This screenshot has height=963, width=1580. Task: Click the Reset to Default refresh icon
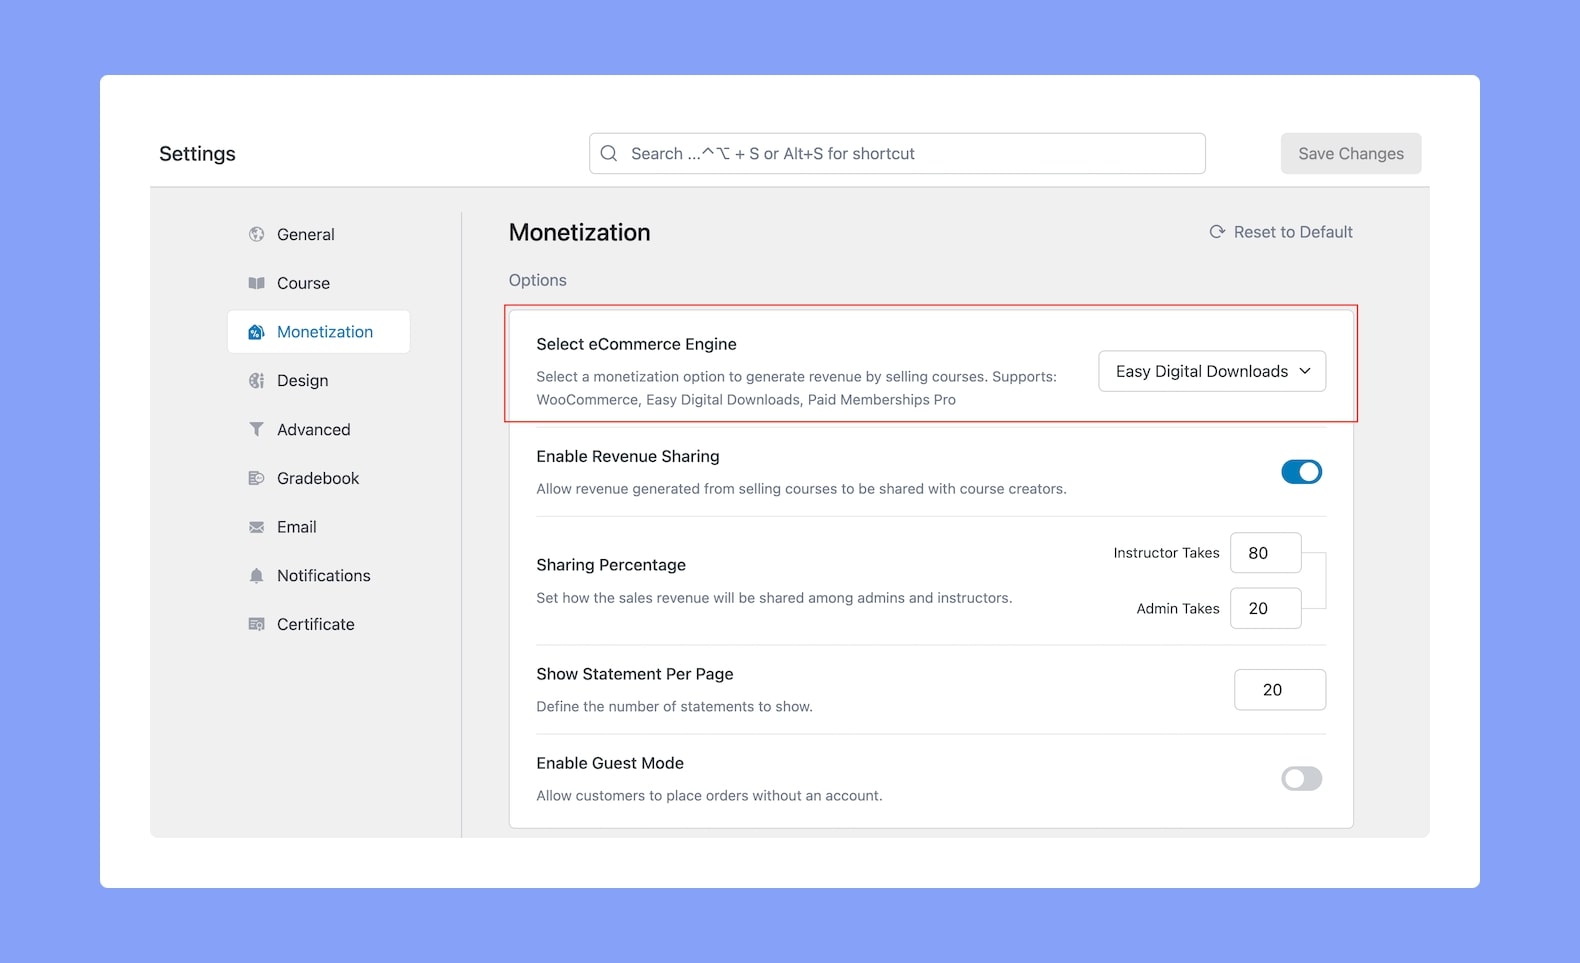tap(1217, 232)
